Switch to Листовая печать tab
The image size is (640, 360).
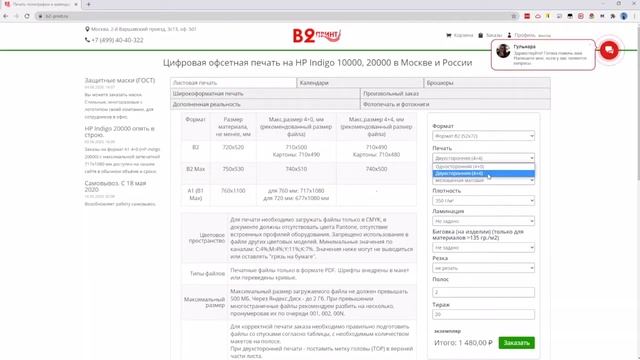[233, 82]
